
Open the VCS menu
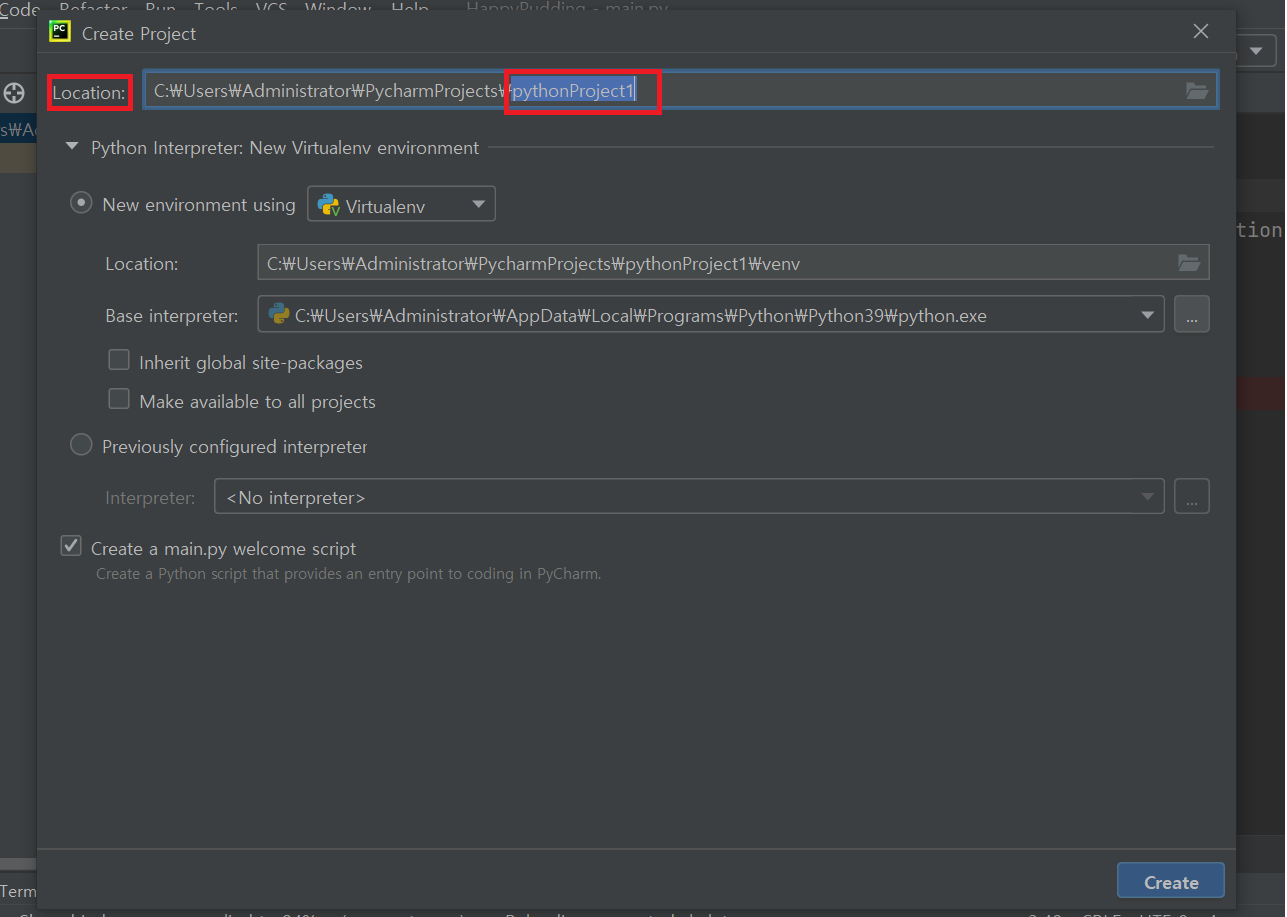click(x=272, y=8)
